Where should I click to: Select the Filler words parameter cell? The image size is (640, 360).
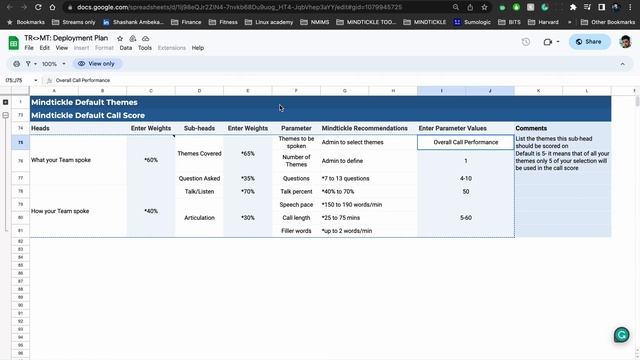(296, 231)
